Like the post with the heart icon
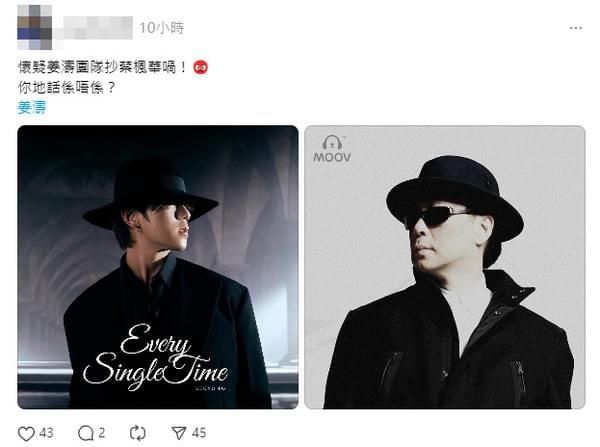The image size is (600, 447). click(26, 434)
